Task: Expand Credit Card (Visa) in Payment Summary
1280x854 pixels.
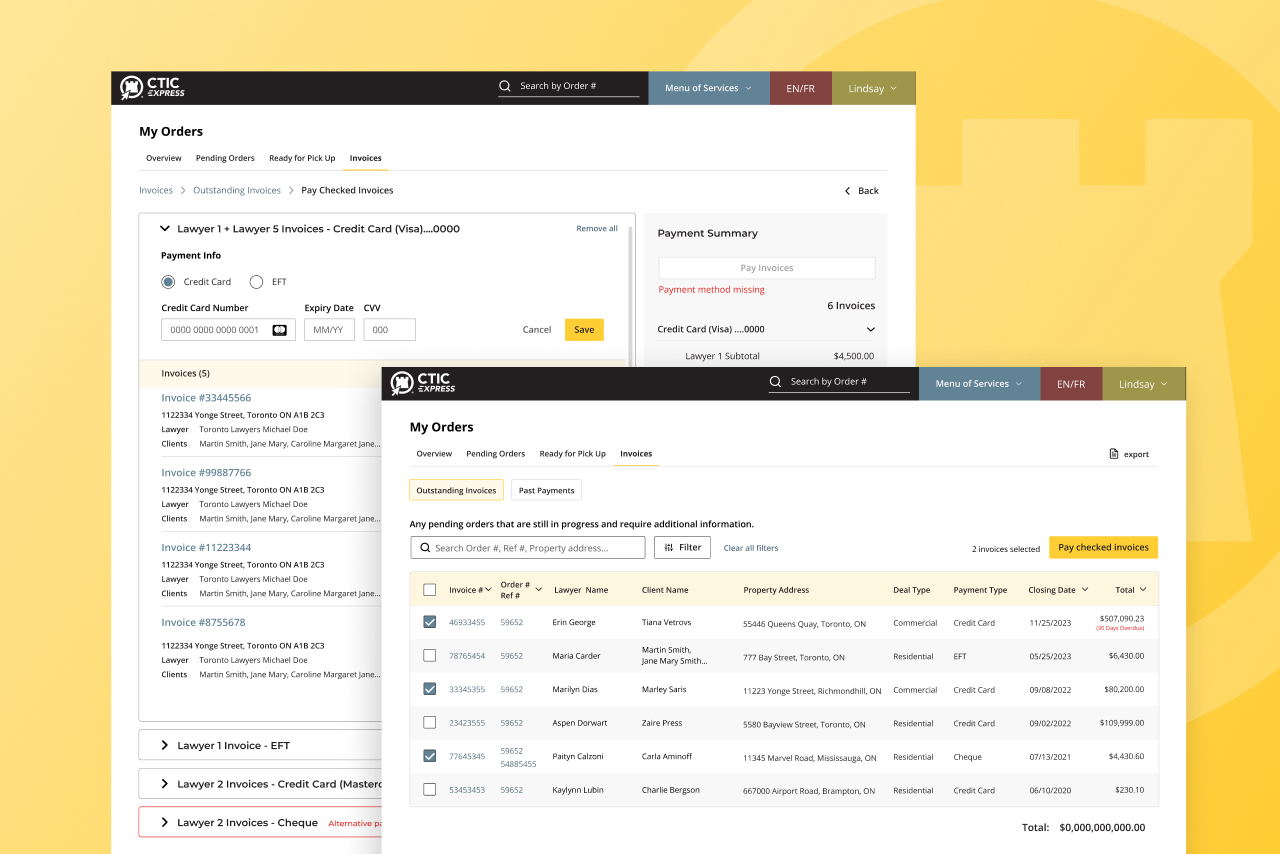Action: tap(870, 329)
